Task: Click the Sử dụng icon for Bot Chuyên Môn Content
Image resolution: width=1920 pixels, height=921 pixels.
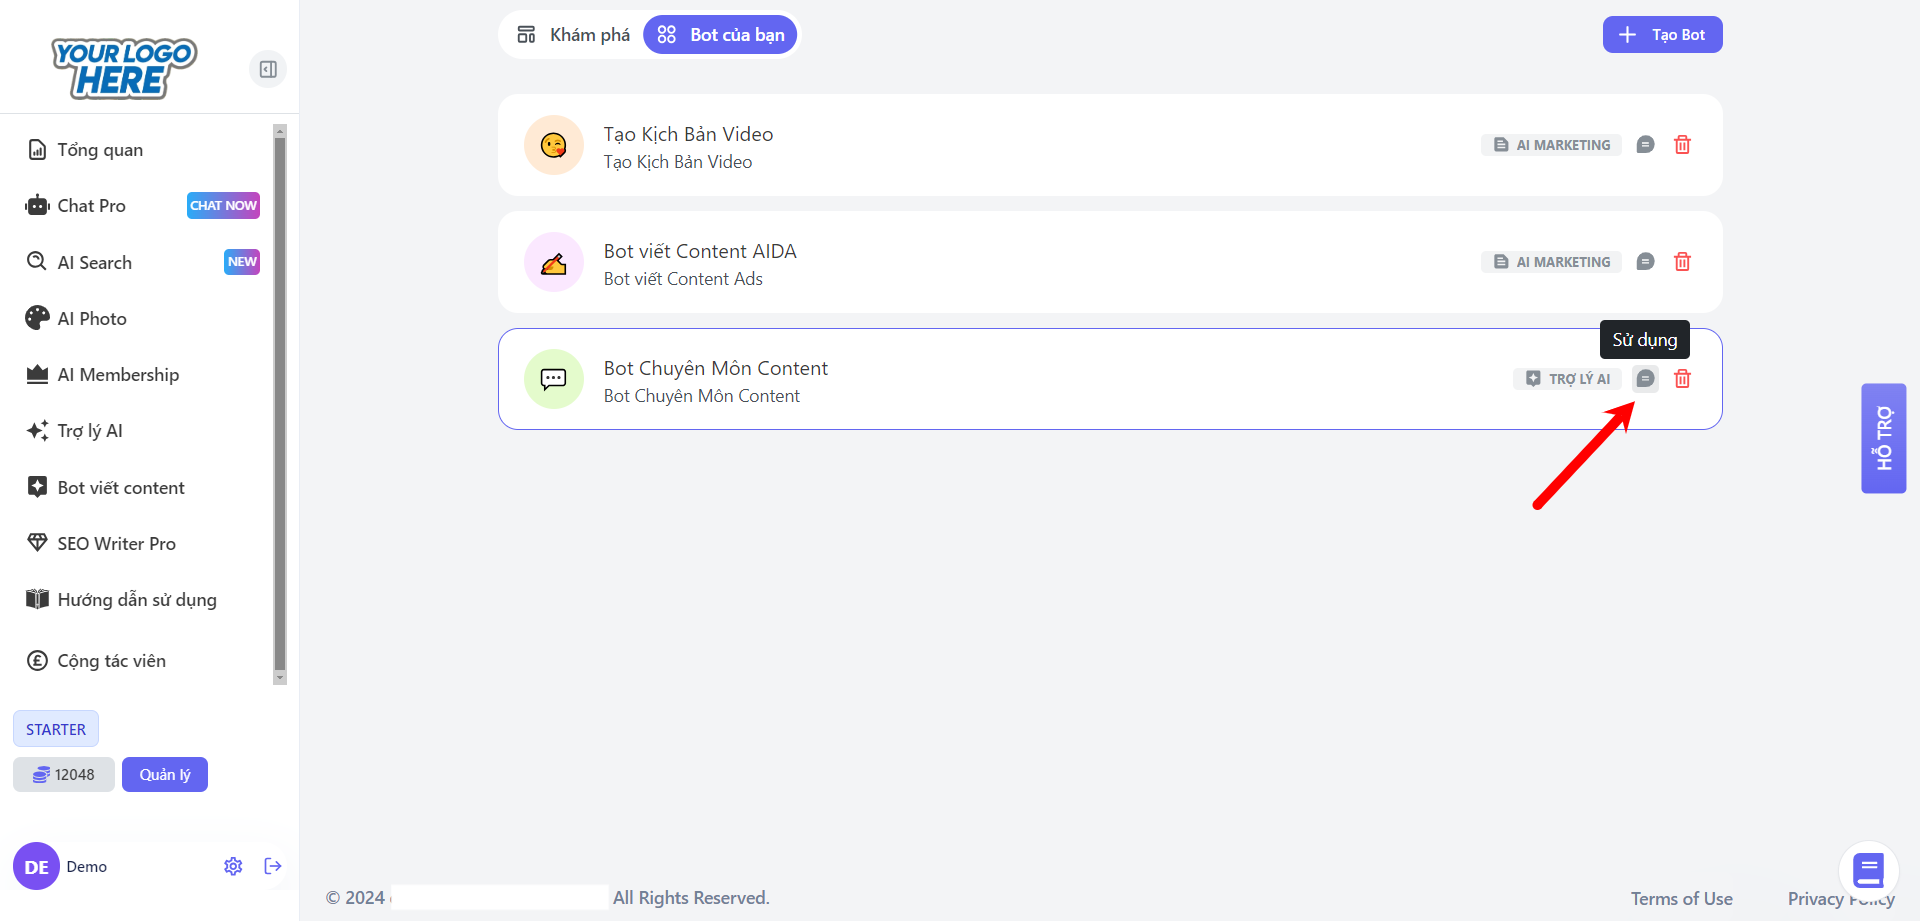Action: tap(1645, 379)
